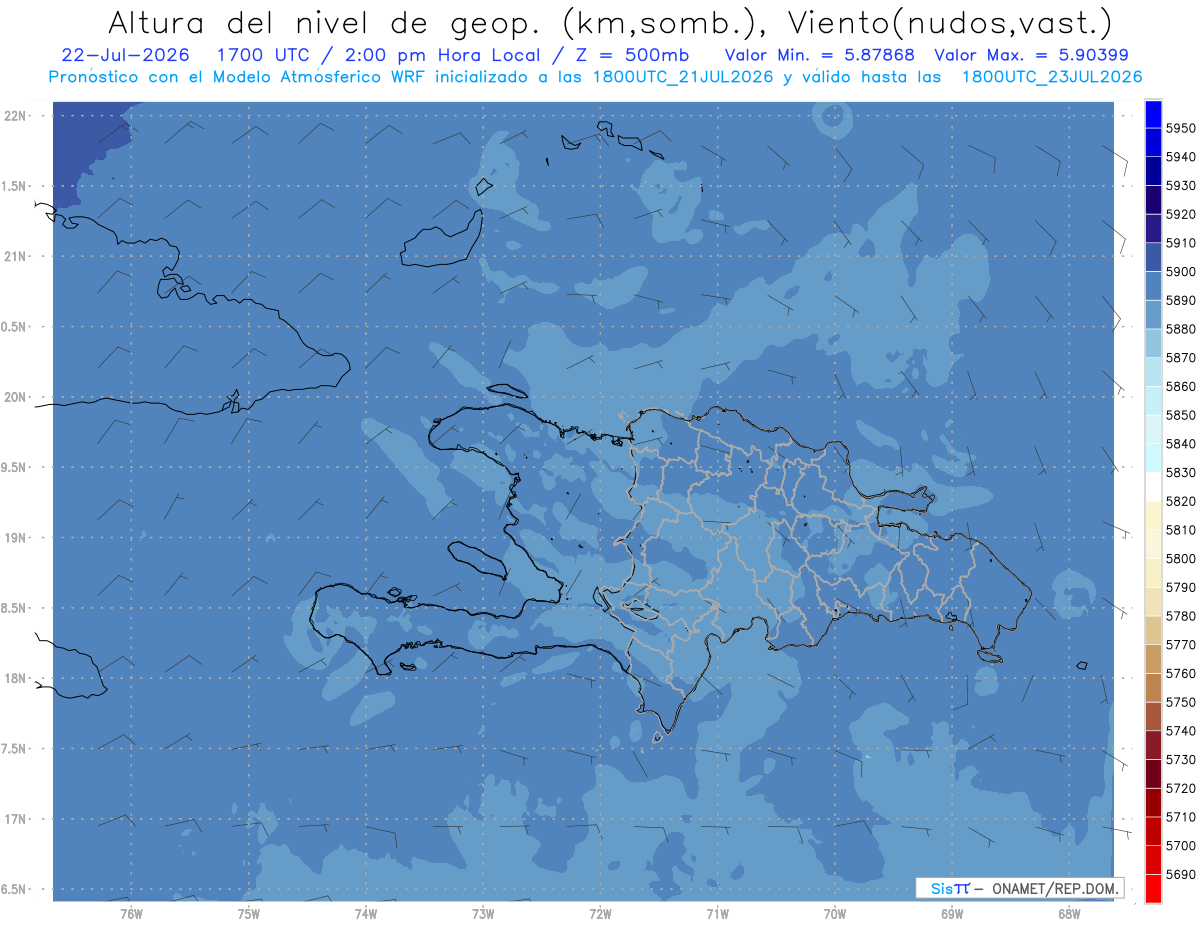Pick the bright blue colorbar swatch above 5950
The height and width of the screenshot is (927, 1200).
click(1153, 114)
